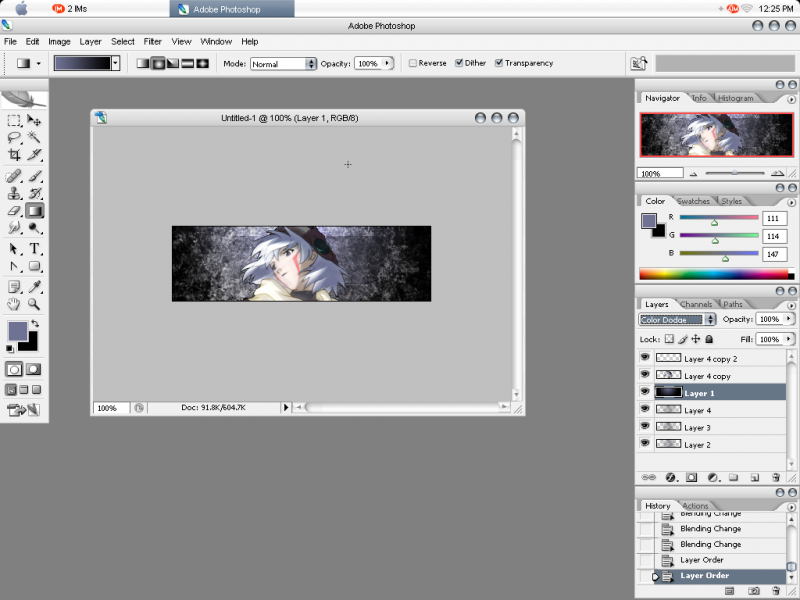Viewport: 800px width, 600px height.
Task: Select the Healing Brush tool
Action: 14,177
